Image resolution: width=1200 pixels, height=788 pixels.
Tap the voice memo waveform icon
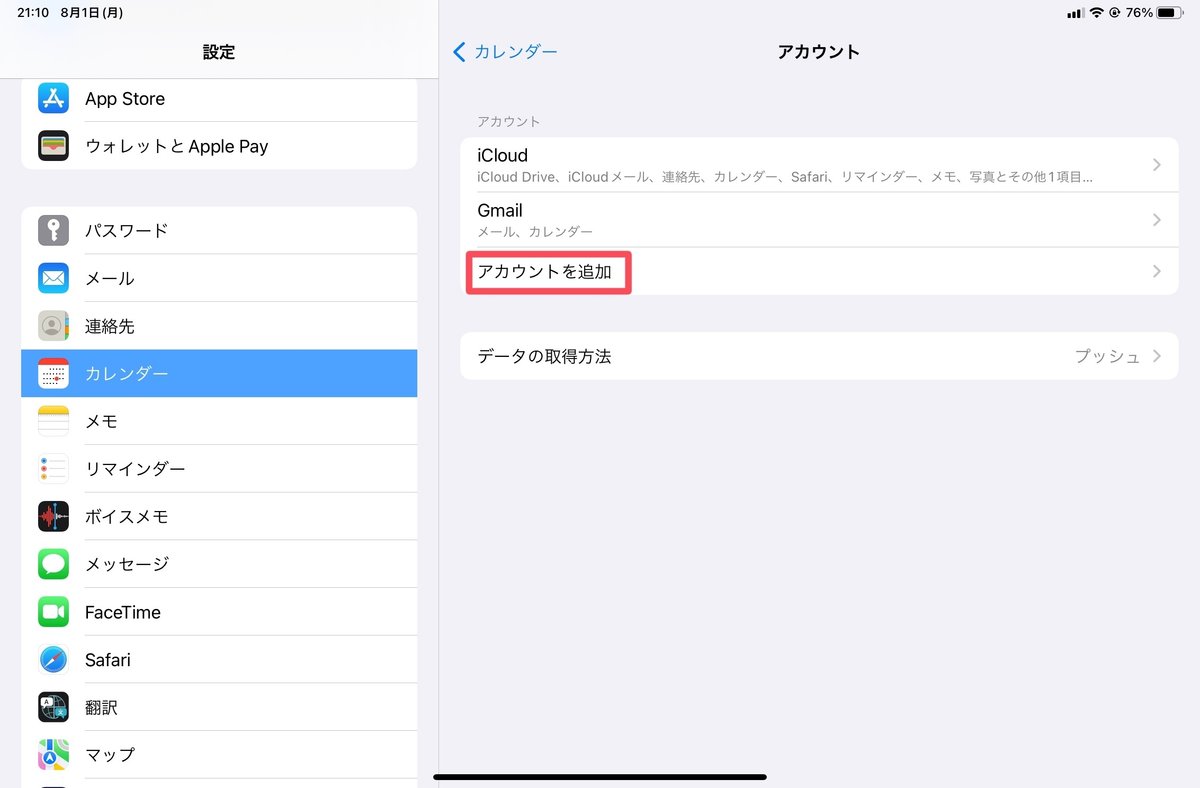pos(53,517)
